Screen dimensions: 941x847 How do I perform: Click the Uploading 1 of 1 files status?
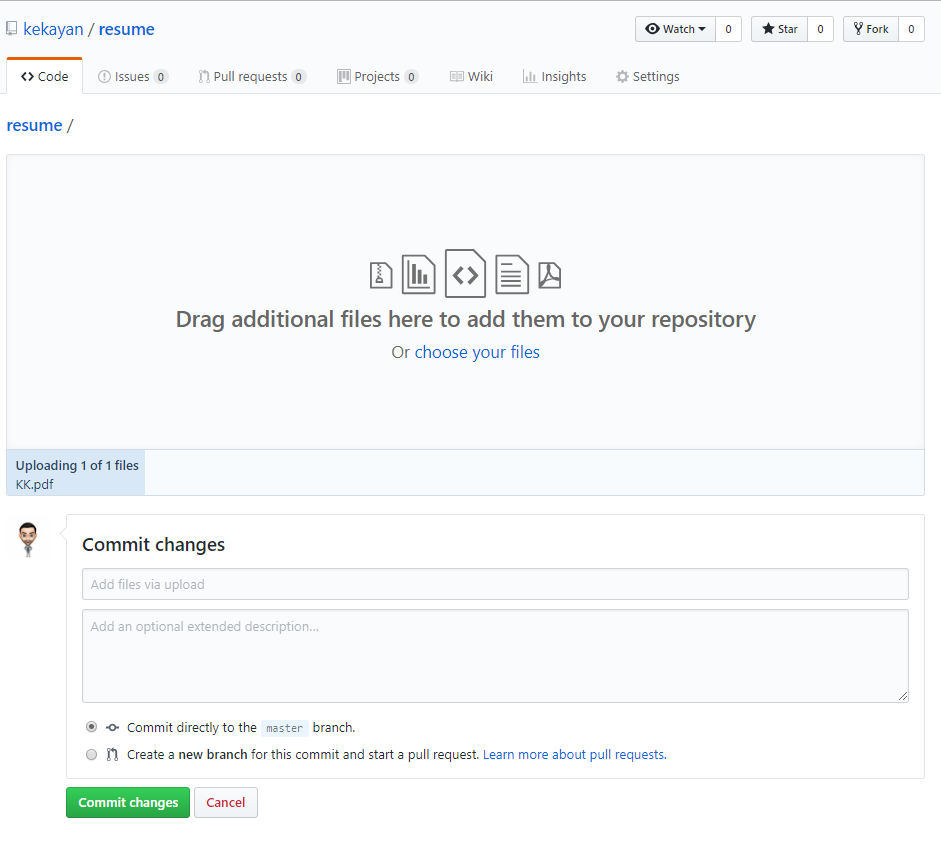point(77,465)
